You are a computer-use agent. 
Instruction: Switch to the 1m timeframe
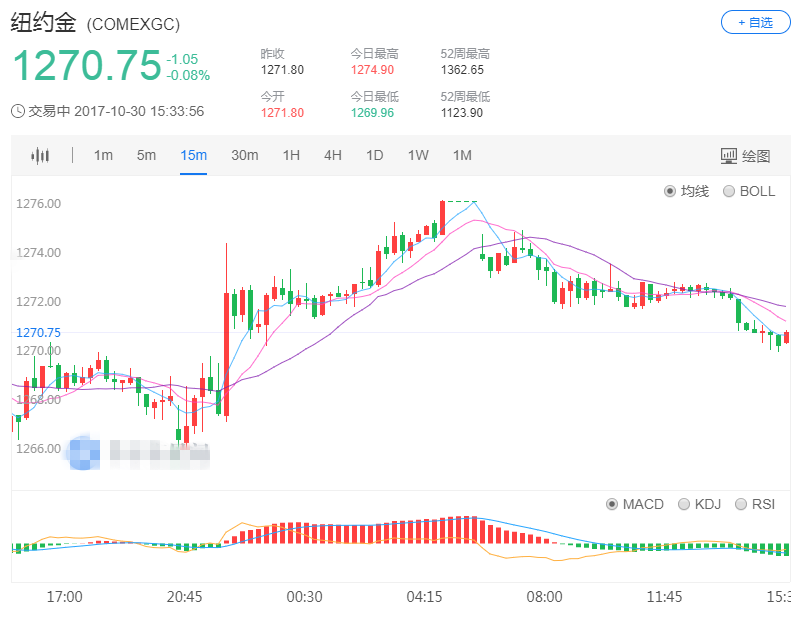(103, 155)
